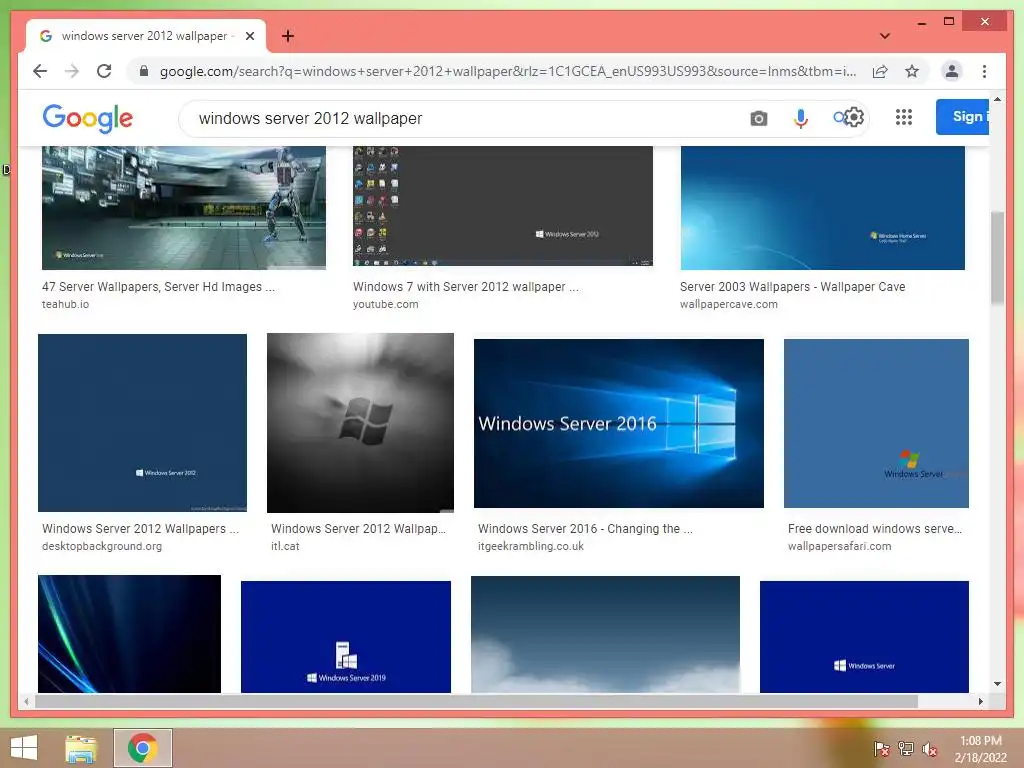Open the wallpapersafari Windows Server thumbnail
The image size is (1024, 768).
click(876, 423)
